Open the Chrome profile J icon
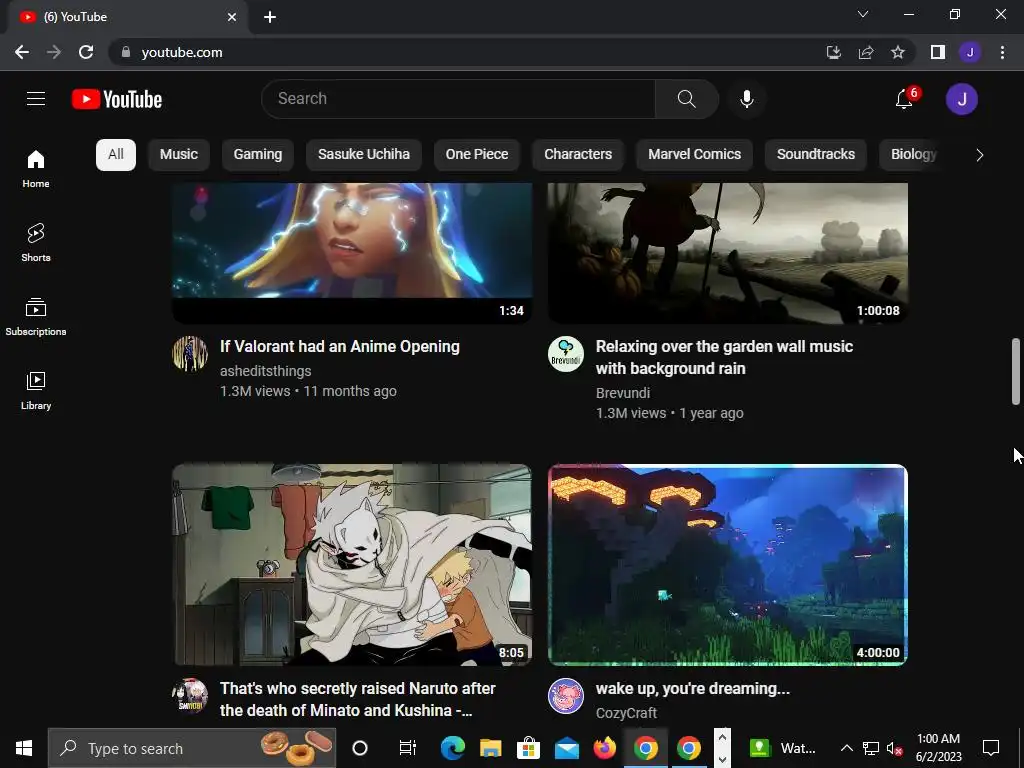The image size is (1024, 768). tap(970, 52)
